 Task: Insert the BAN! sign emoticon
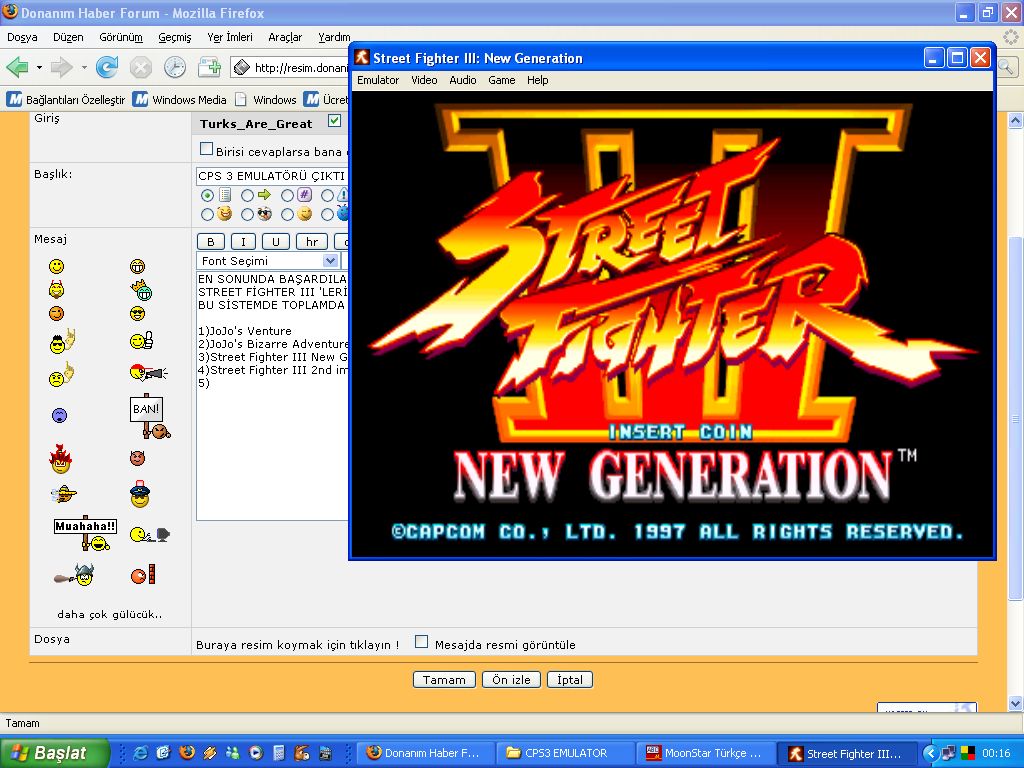click(150, 417)
